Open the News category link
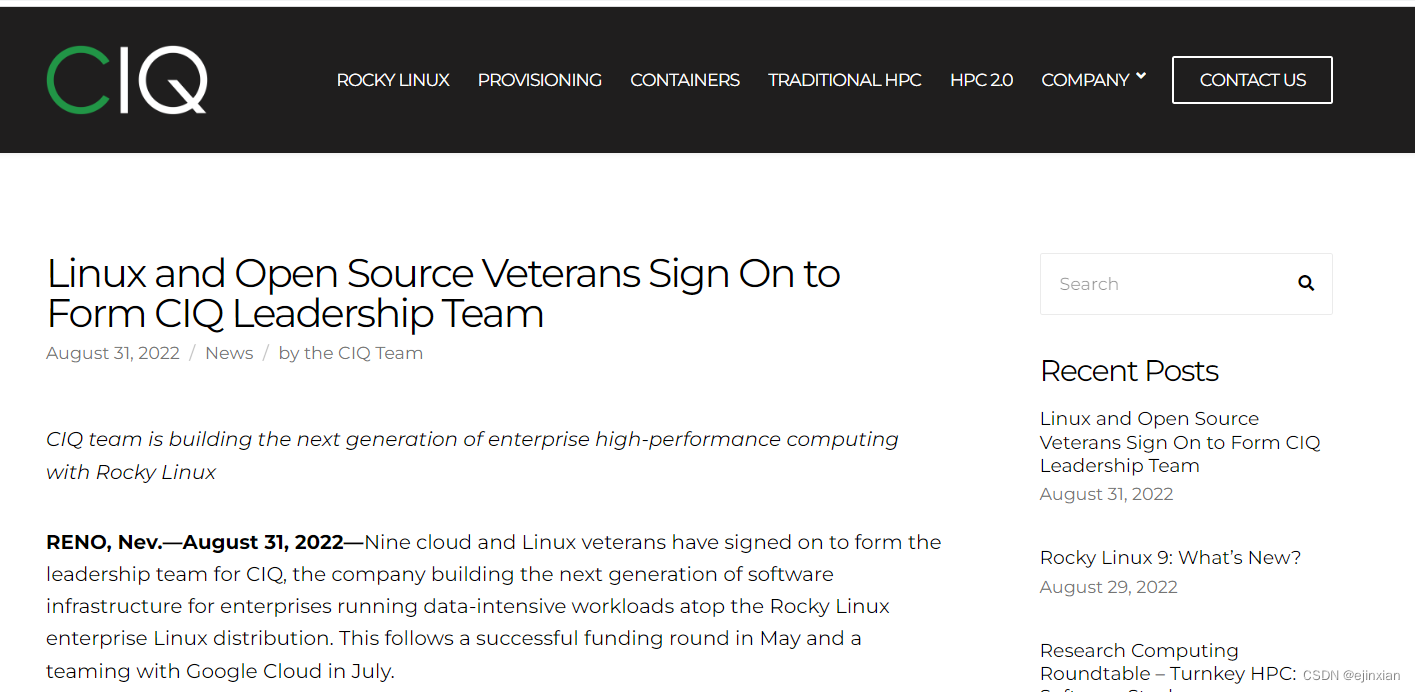The image size is (1415, 692). point(229,353)
